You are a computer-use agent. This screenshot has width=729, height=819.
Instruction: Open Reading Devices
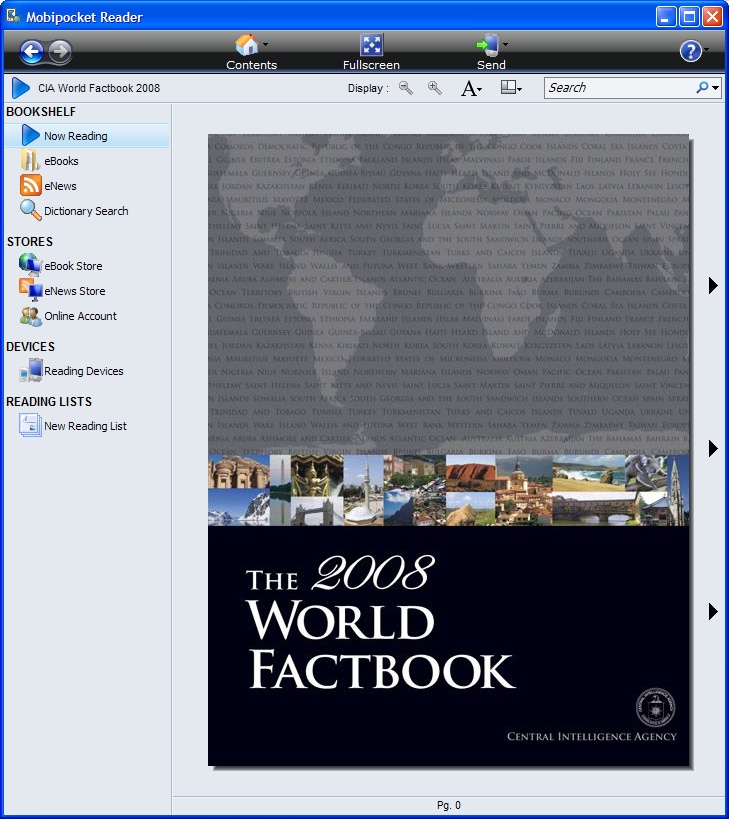coord(84,371)
